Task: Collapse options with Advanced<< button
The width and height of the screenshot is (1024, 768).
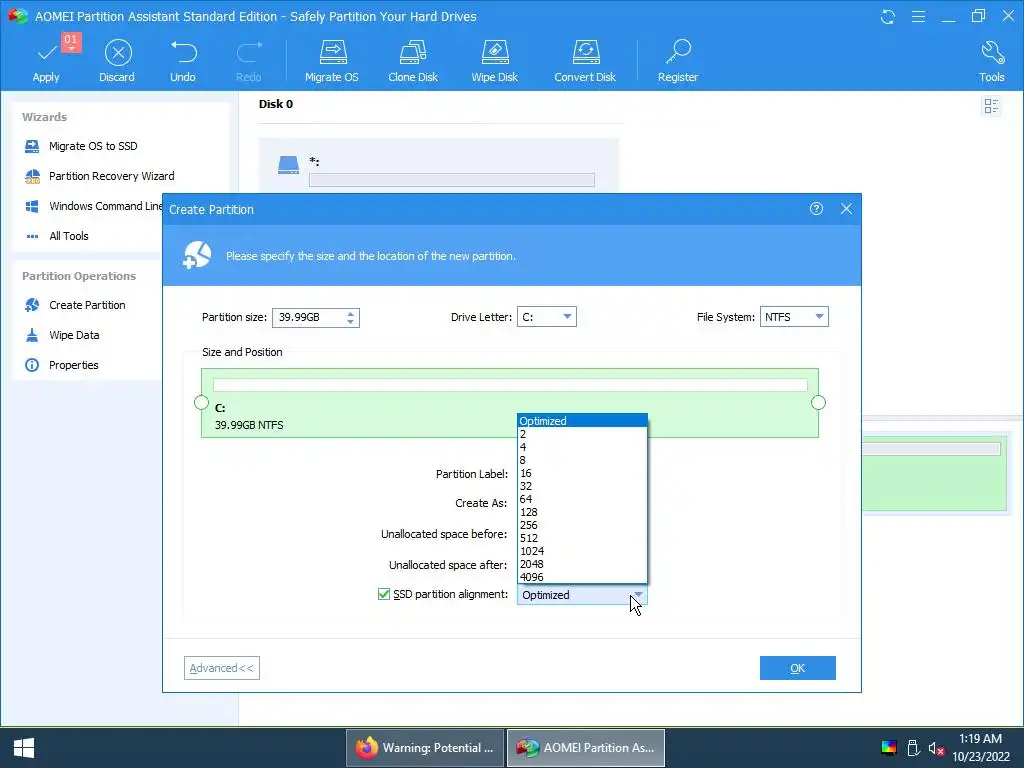Action: tap(221, 668)
